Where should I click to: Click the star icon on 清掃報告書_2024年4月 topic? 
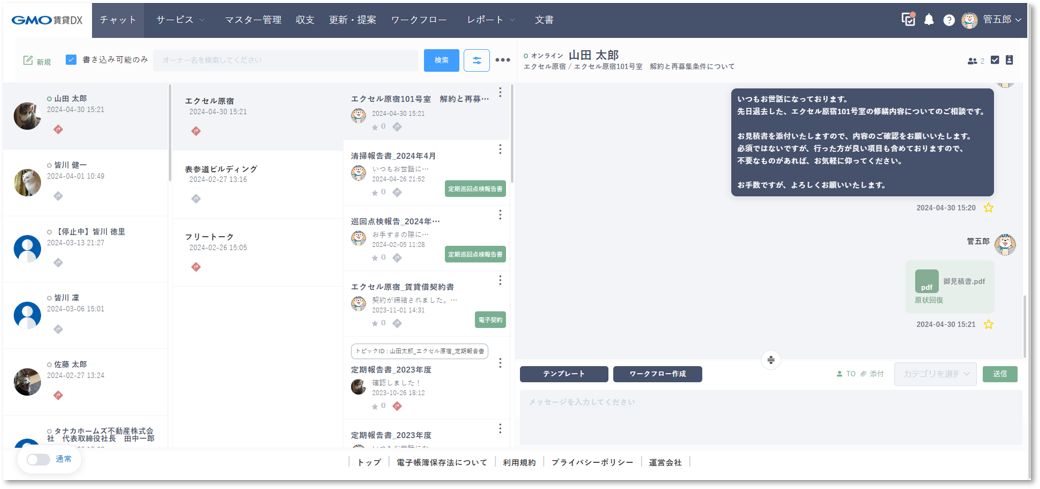375,192
